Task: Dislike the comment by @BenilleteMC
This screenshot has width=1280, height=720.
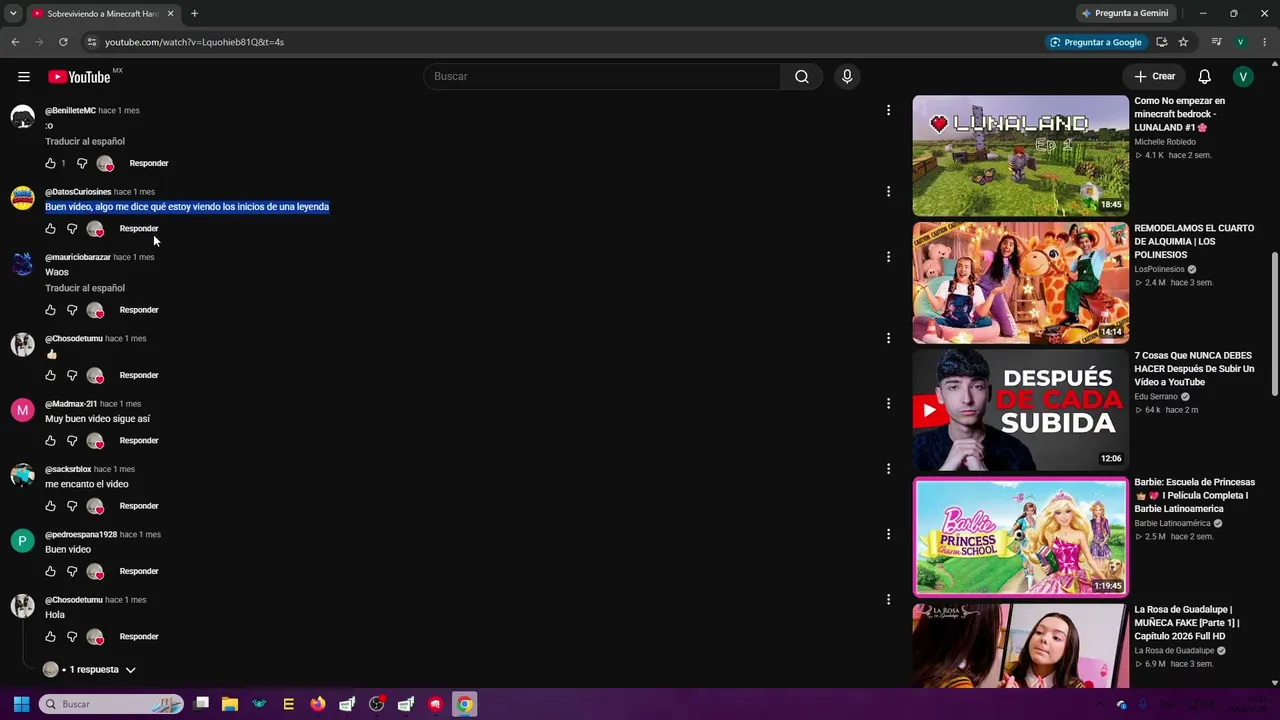Action: [x=82, y=163]
